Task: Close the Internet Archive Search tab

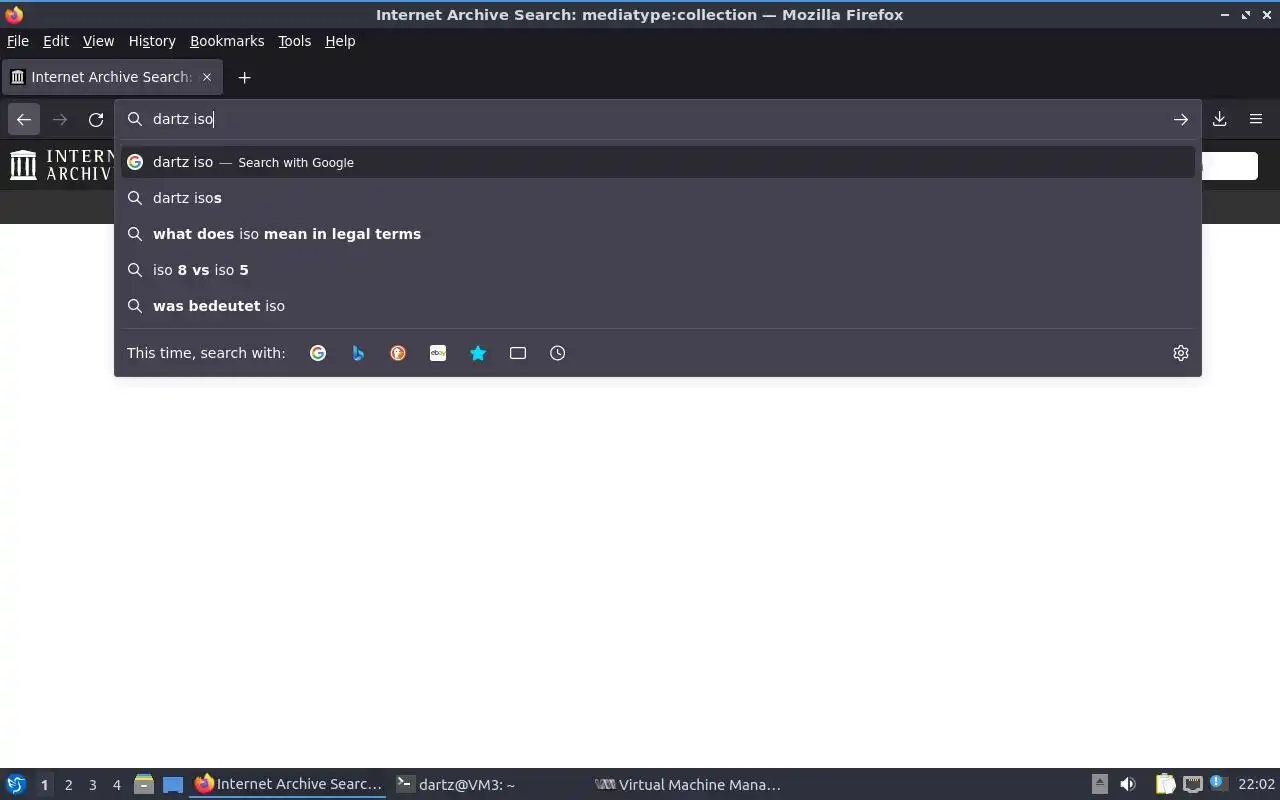Action: [x=207, y=77]
